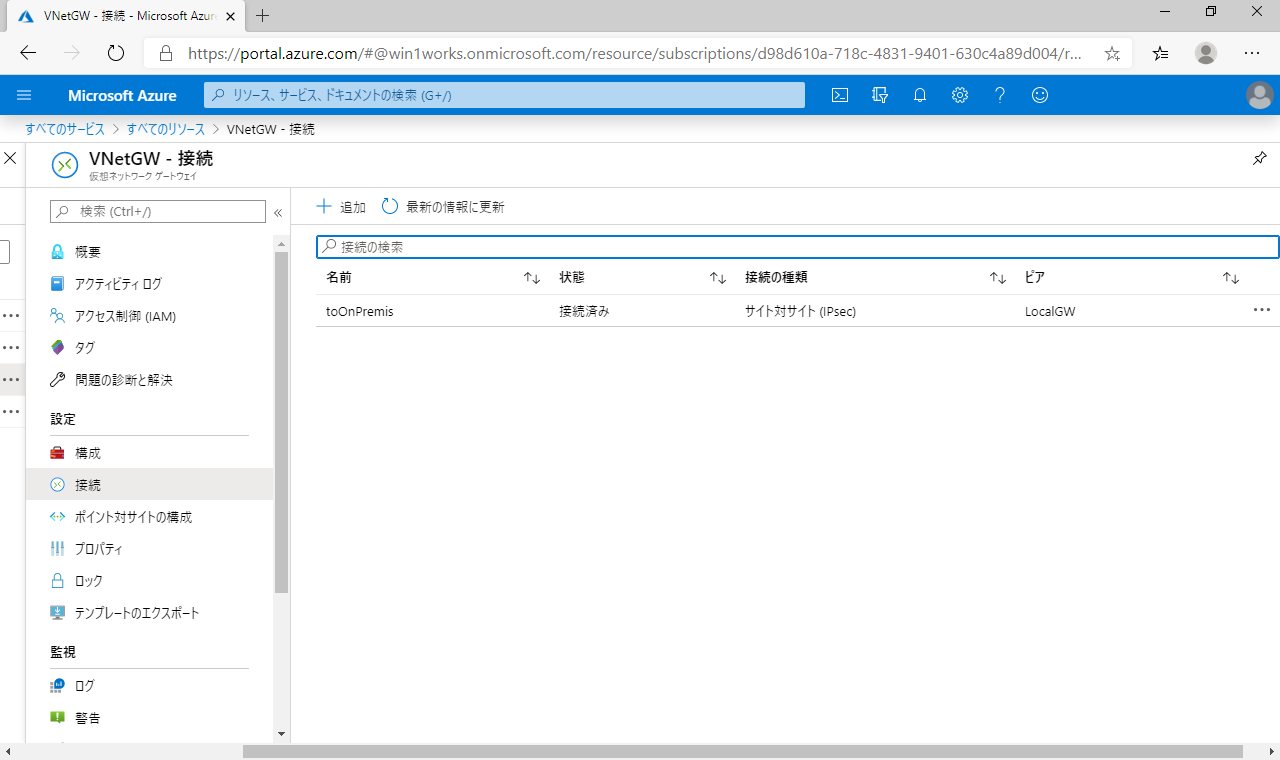This screenshot has height=760, width=1280.
Task: Open 構成 menu item
Action: coord(150,453)
